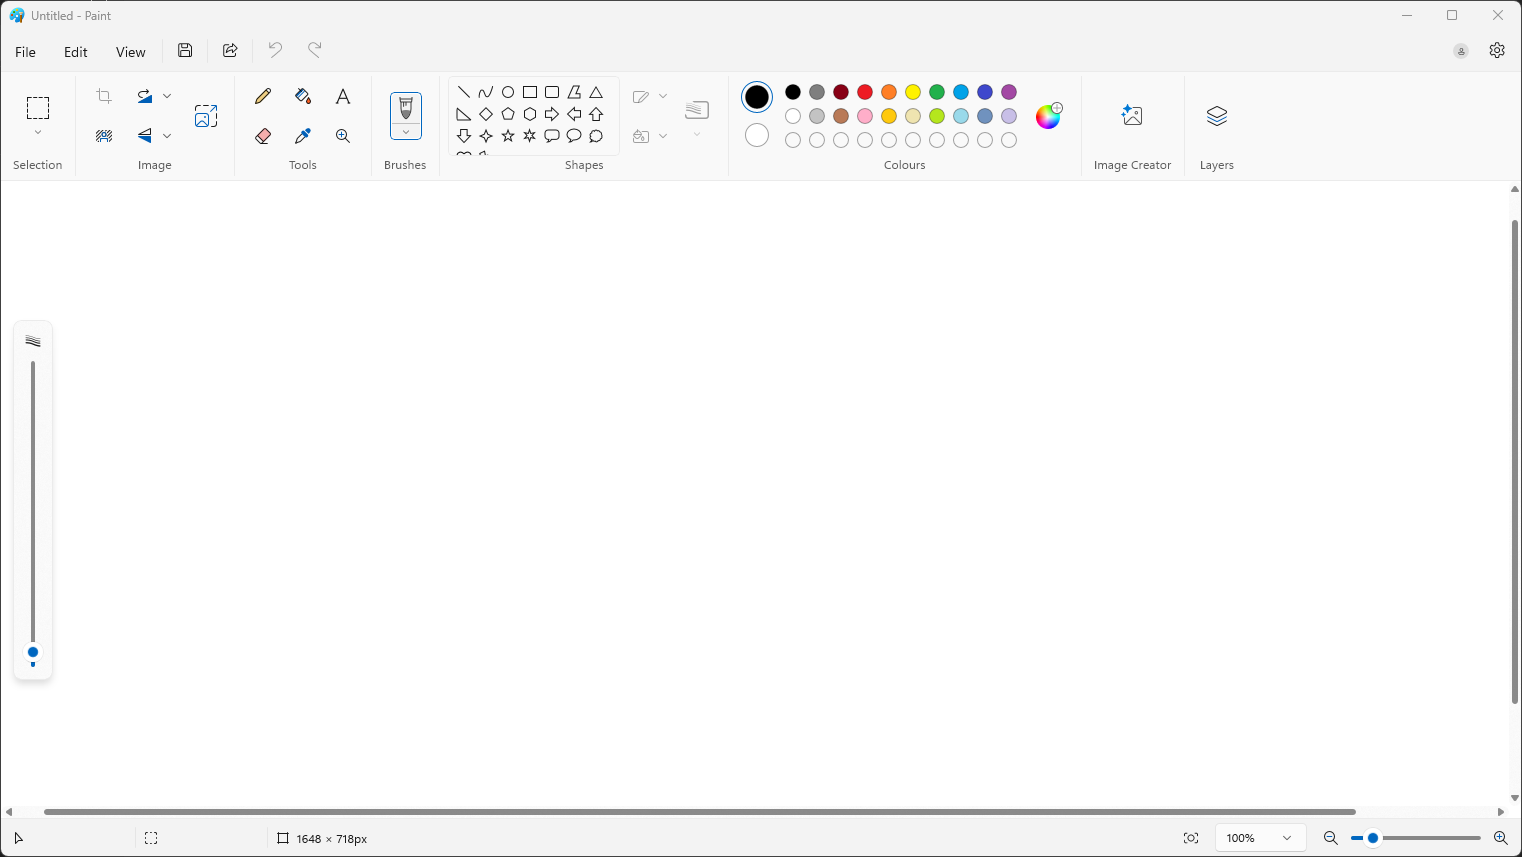Select the Fill bucket tool
1522x857 pixels.
pos(303,96)
